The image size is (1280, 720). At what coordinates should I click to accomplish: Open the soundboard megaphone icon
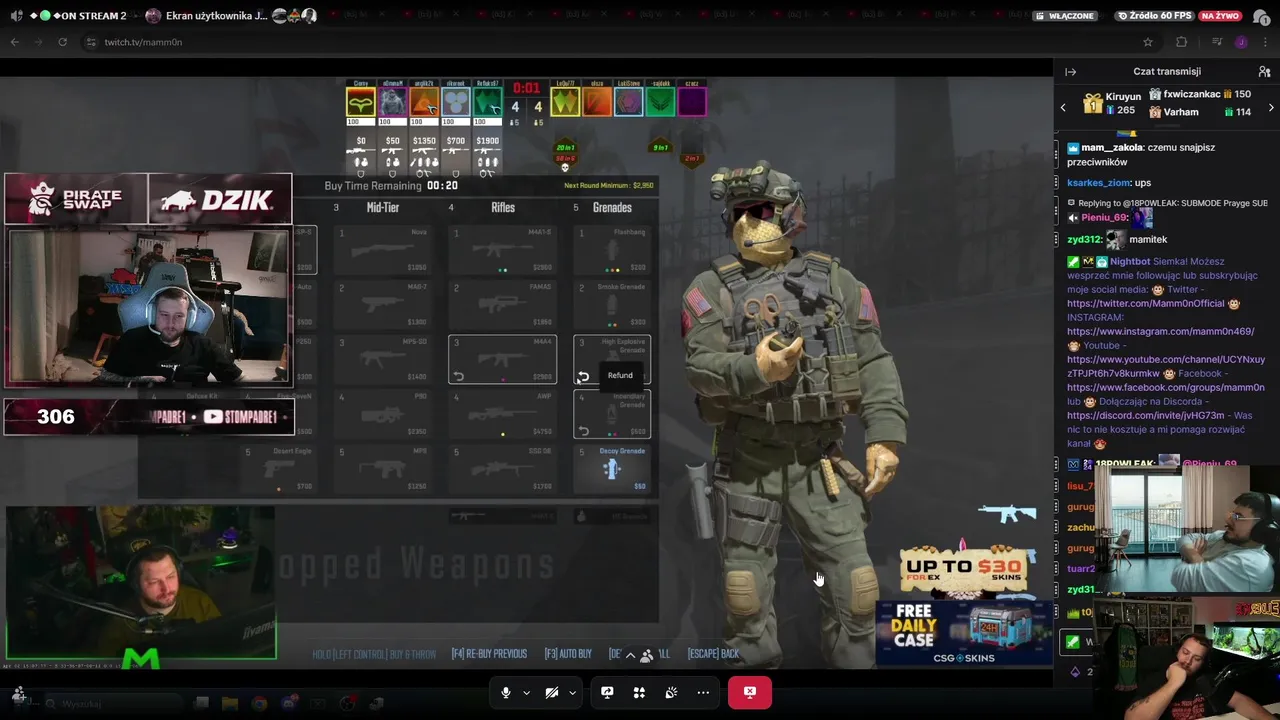click(671, 692)
